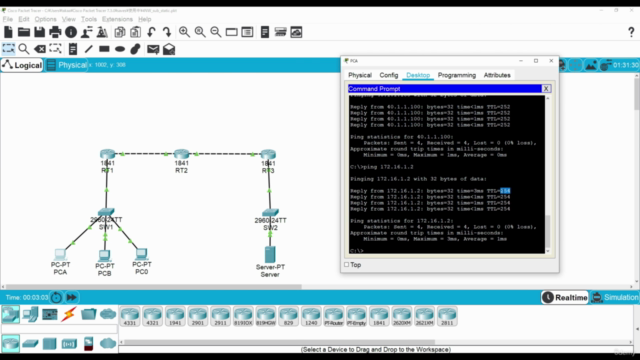This screenshot has height=360, width=640.
Task: Switch to Simulation mode
Action: 615,298
